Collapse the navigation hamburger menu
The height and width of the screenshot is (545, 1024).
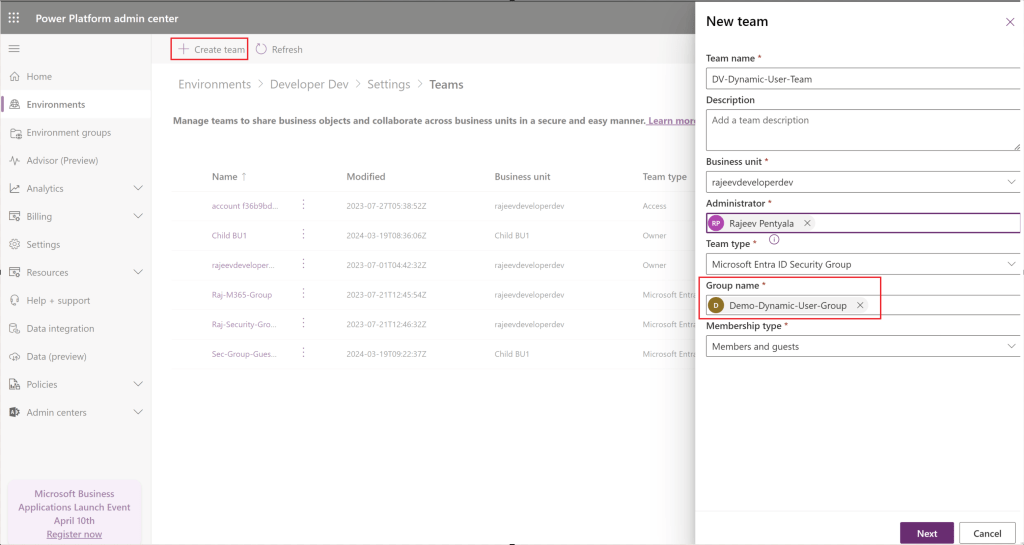coord(14,48)
